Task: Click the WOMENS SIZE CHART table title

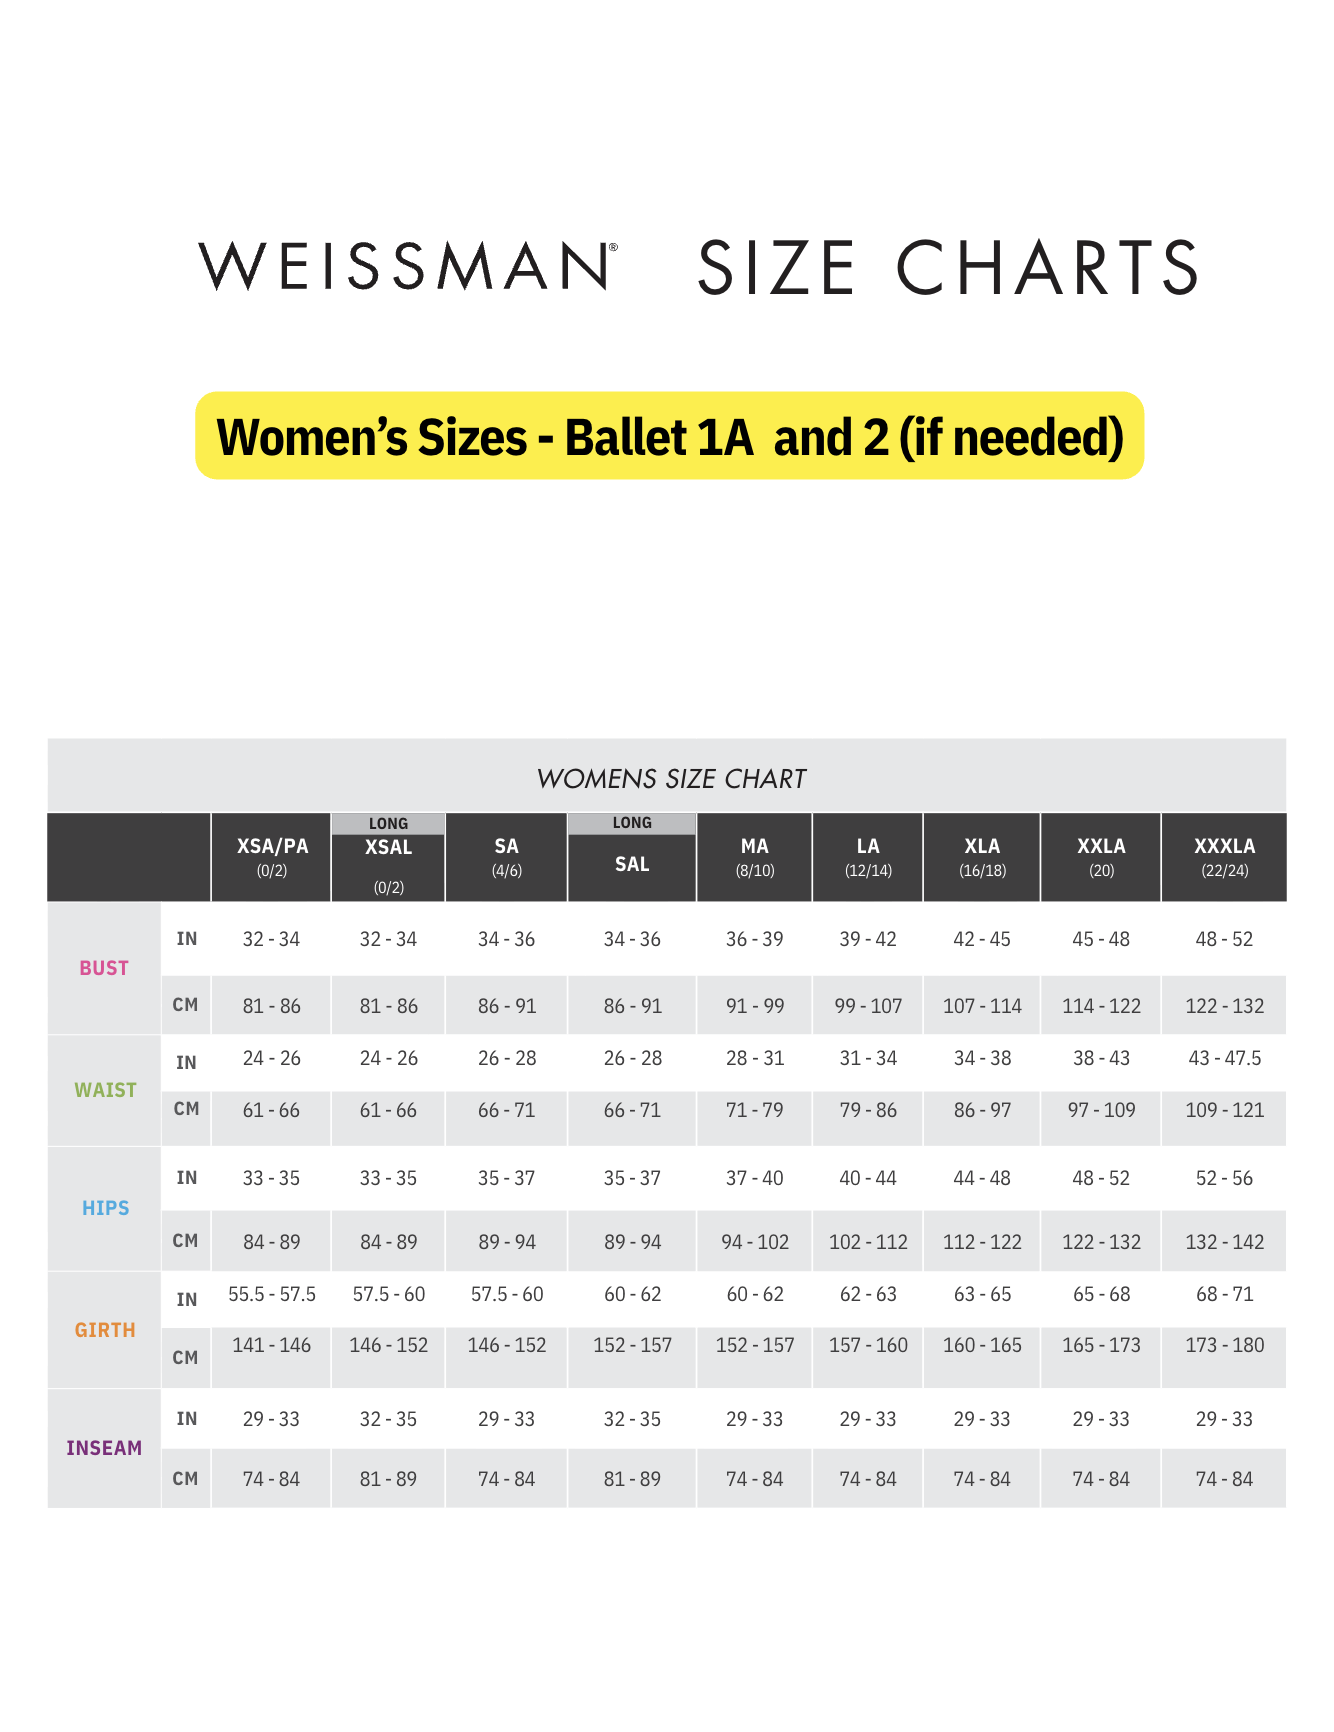Action: 671,778
